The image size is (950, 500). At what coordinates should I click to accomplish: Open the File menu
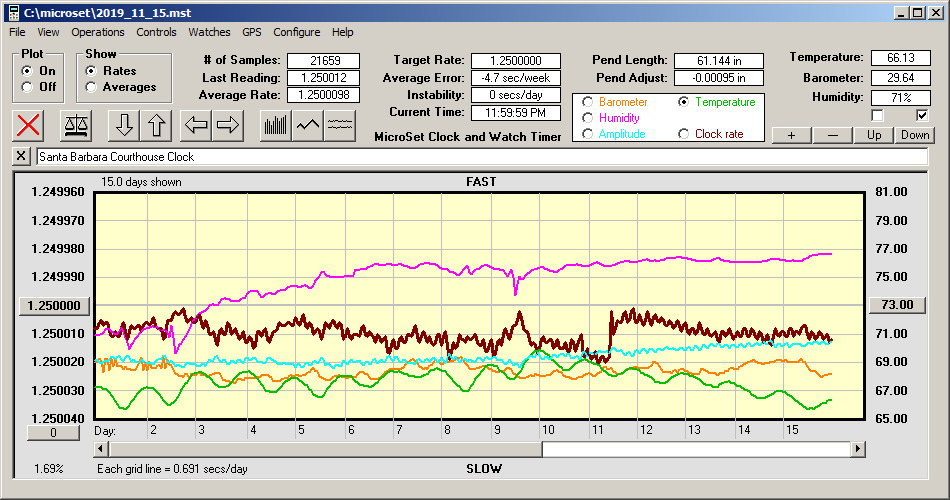pos(17,32)
